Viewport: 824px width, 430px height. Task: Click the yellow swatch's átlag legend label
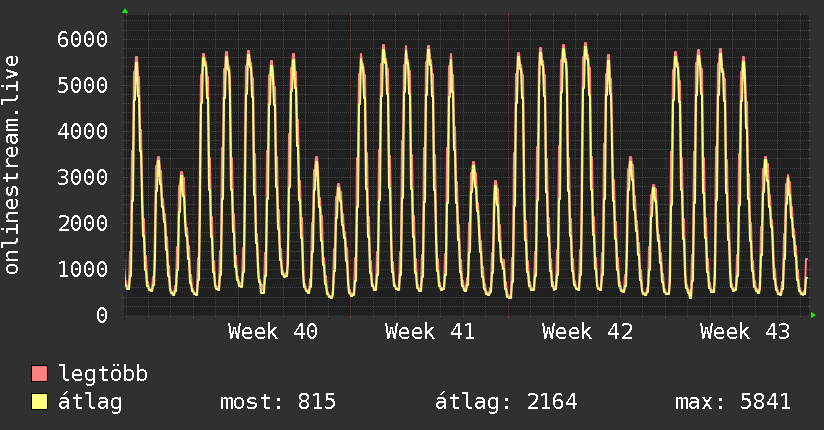point(90,402)
